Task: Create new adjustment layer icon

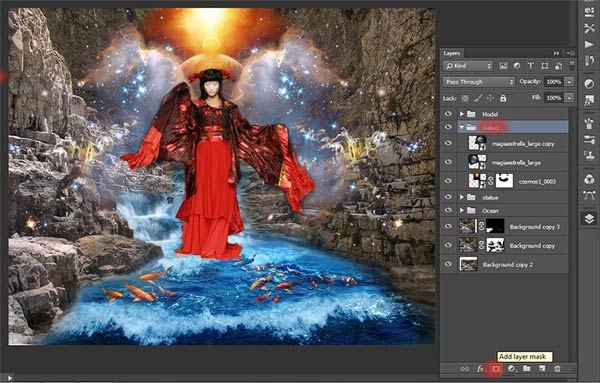Action: 512,369
